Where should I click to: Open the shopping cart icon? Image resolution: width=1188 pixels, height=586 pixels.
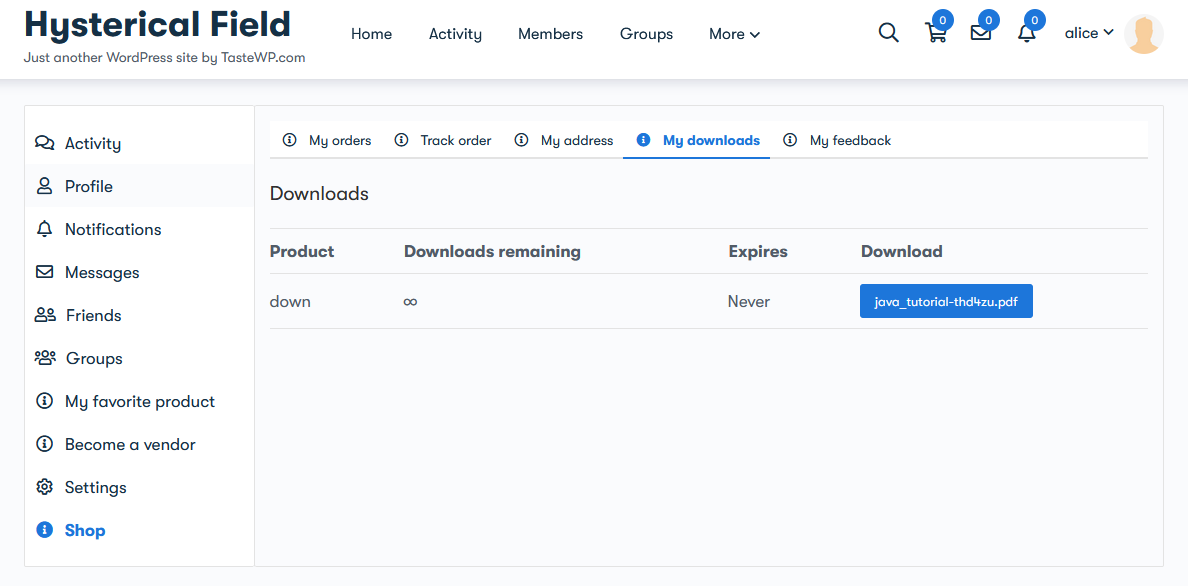[x=936, y=33]
